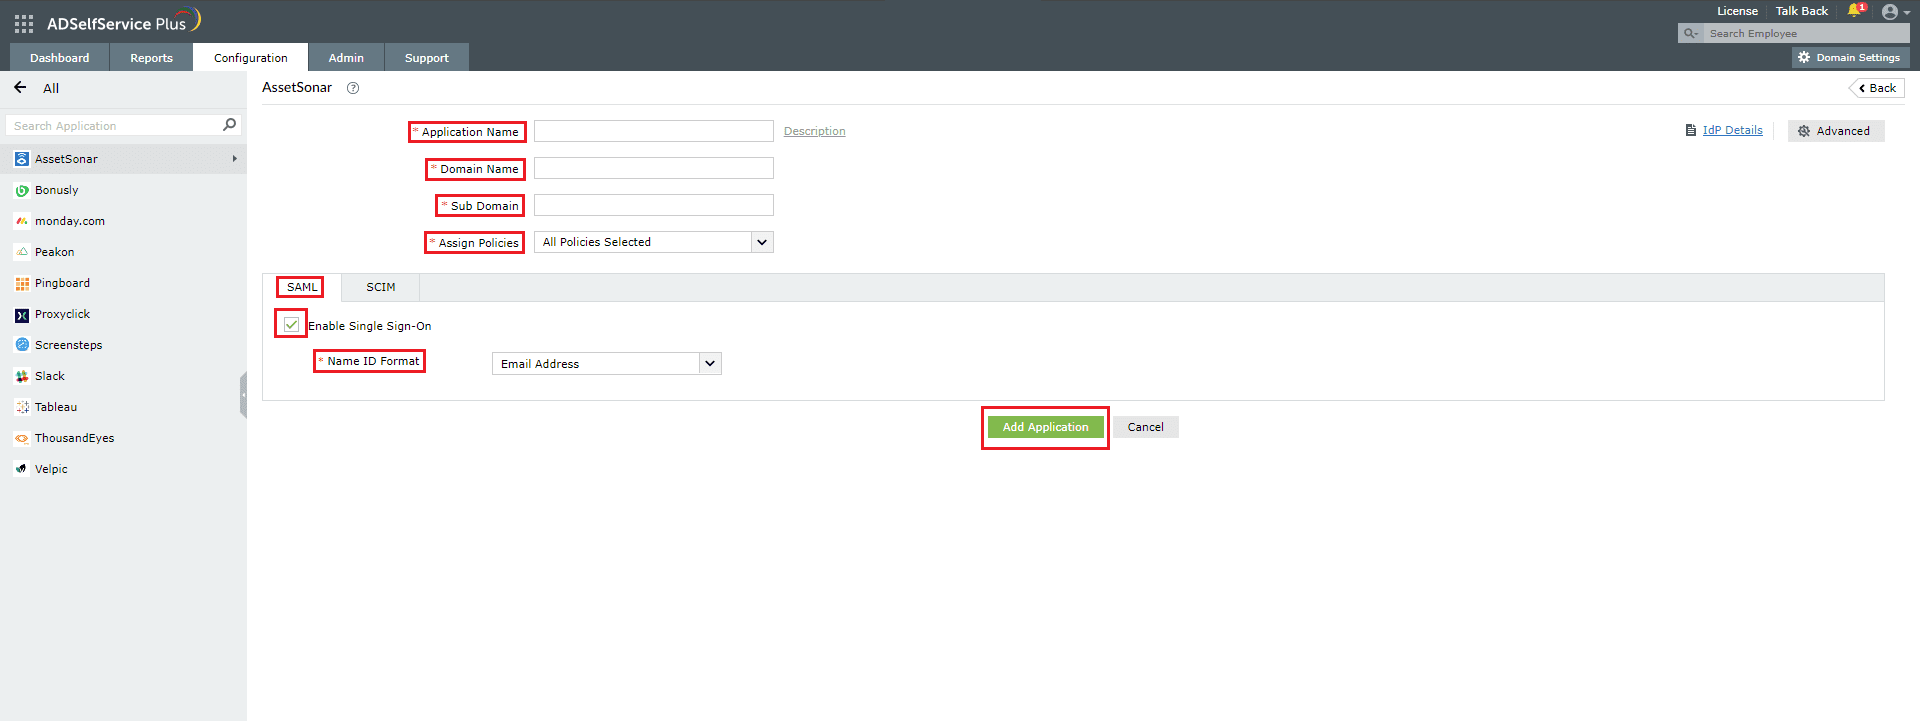Click the License link
Image resolution: width=1920 pixels, height=721 pixels.
click(1737, 11)
